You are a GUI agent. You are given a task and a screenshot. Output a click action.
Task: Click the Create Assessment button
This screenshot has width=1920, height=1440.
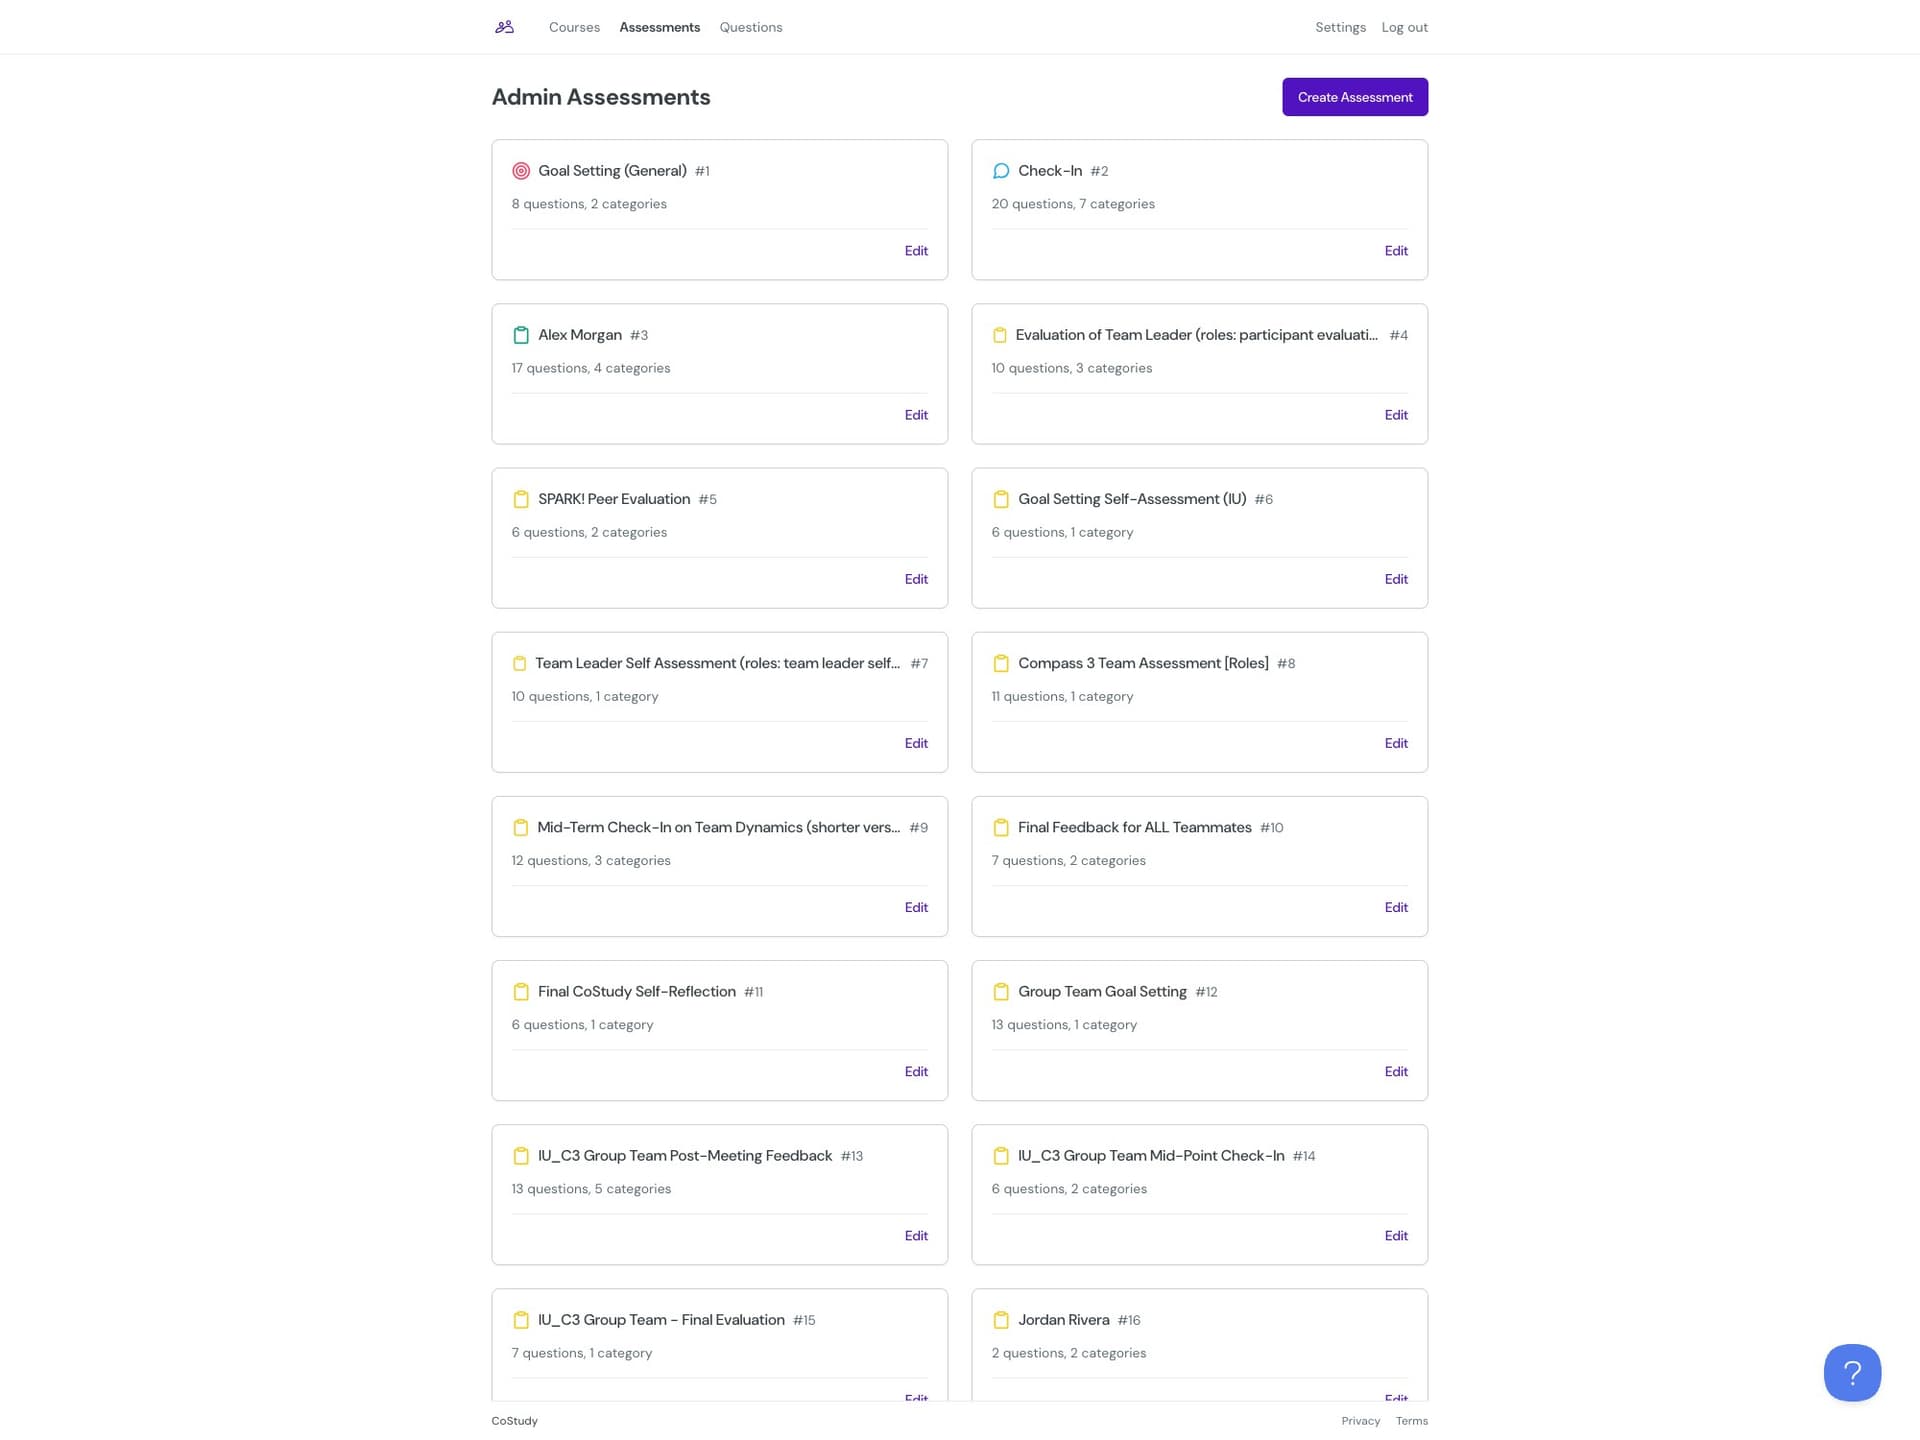click(1355, 97)
